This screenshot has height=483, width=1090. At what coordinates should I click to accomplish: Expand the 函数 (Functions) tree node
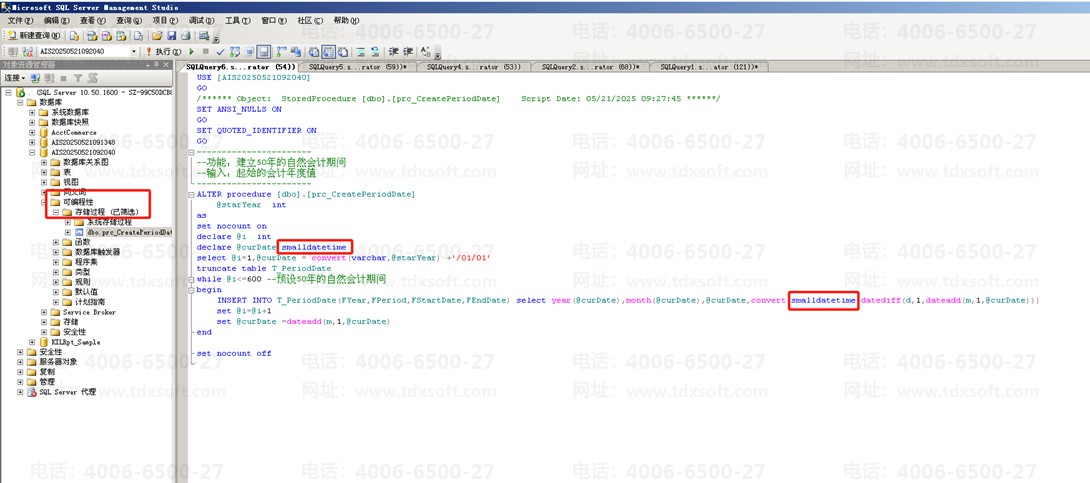pos(56,242)
